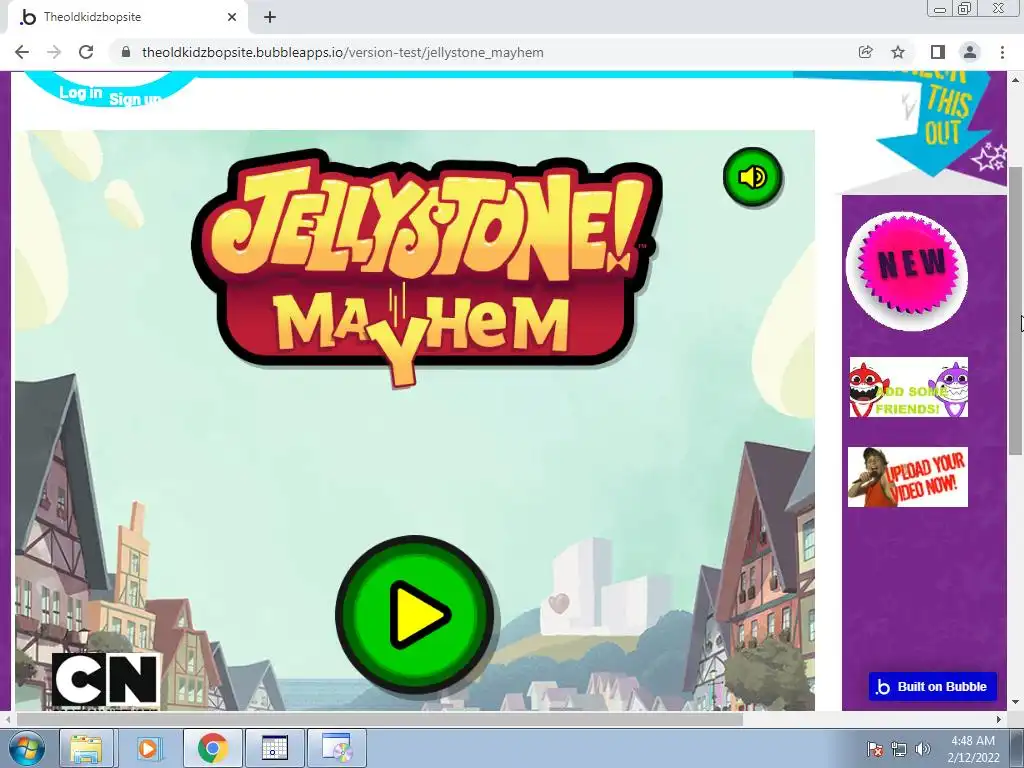1024x768 pixels.
Task: Start the game with the green play button
Action: click(416, 615)
